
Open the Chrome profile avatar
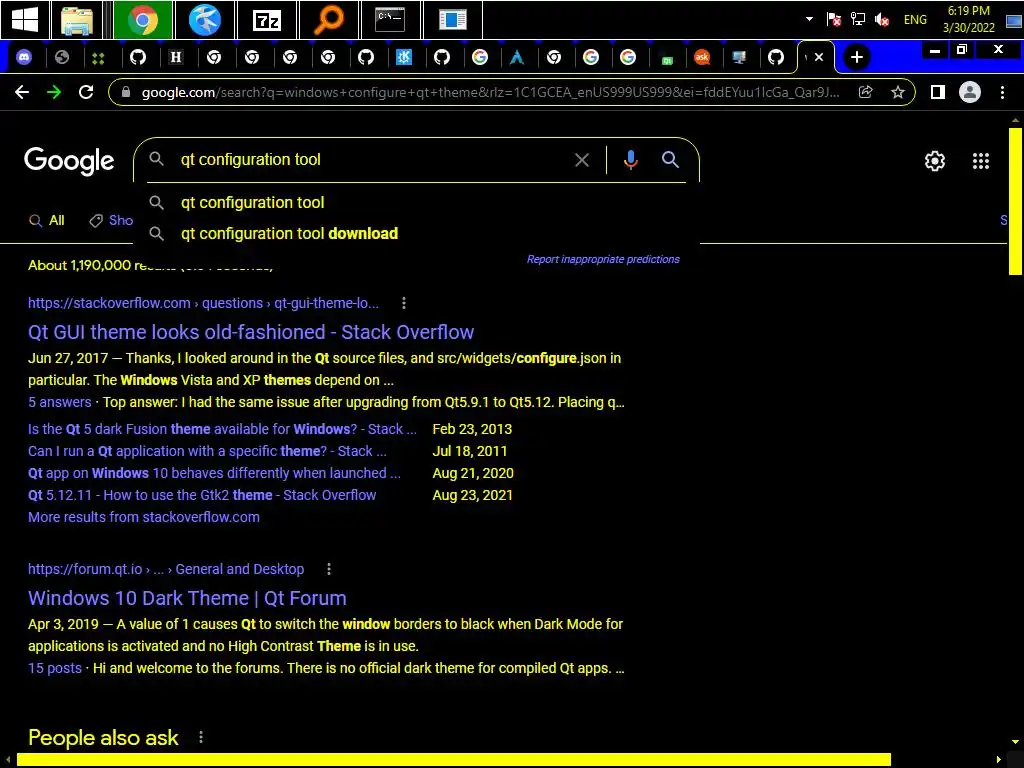coord(970,92)
